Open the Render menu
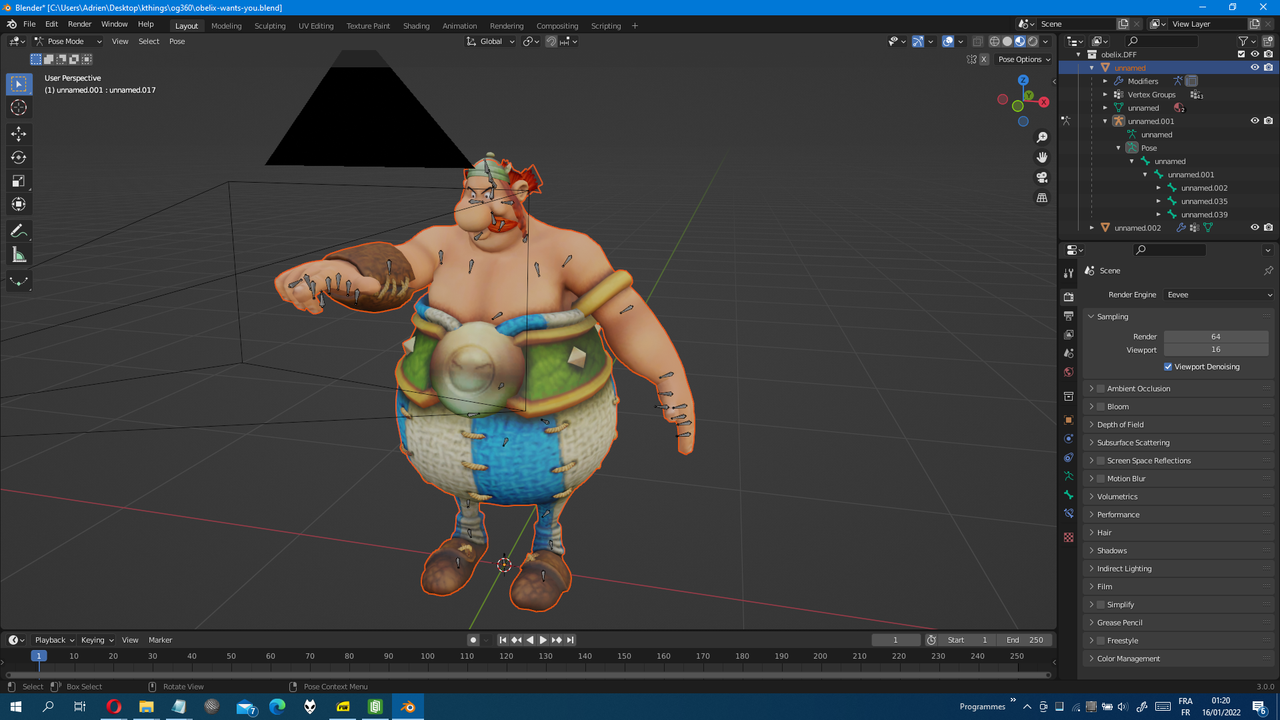Screen dimensions: 1280x720 (79, 24)
